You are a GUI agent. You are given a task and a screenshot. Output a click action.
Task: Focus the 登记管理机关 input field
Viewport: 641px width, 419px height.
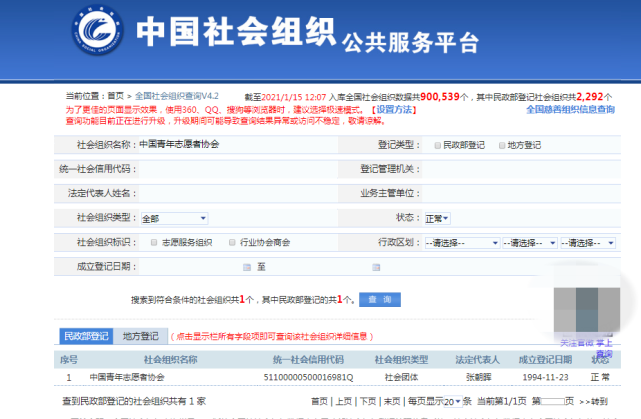[521, 169]
